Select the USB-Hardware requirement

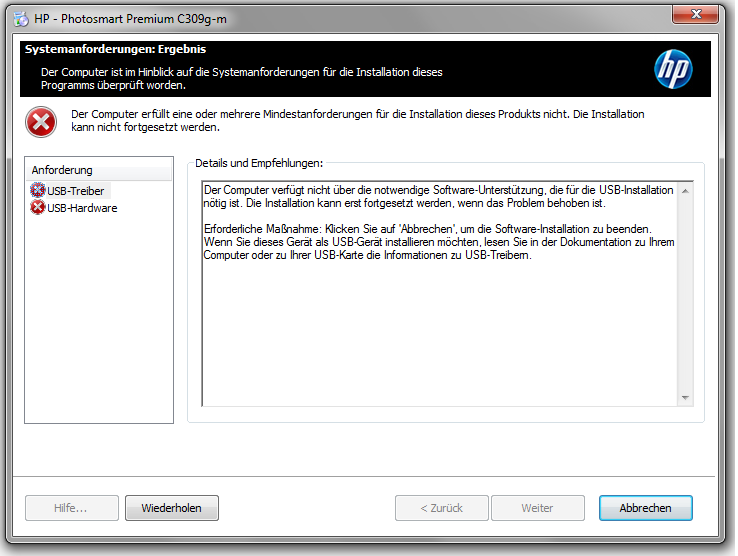pyautogui.click(x=82, y=208)
